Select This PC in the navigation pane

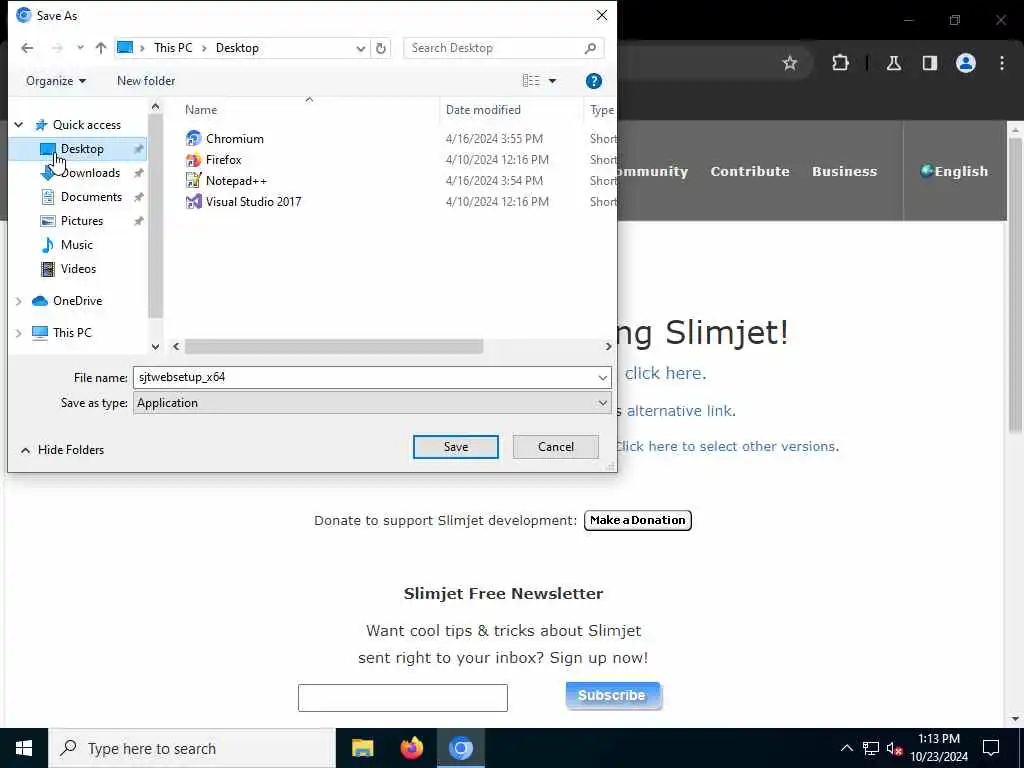tap(72, 333)
